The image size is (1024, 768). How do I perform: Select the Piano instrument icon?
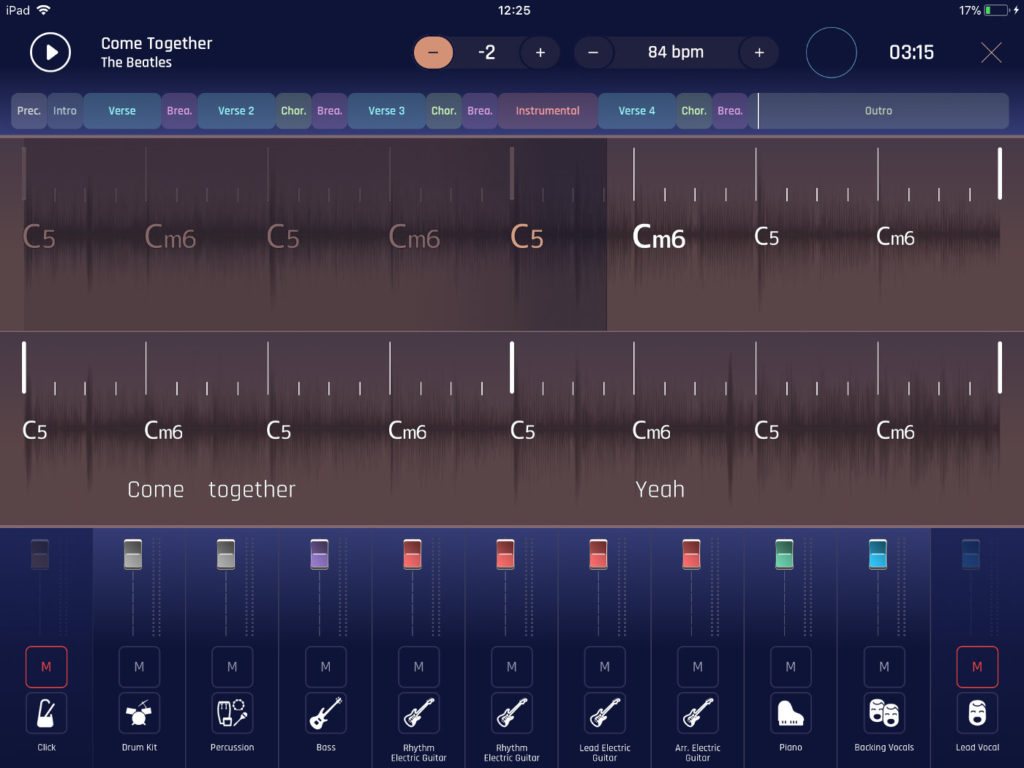[790, 713]
